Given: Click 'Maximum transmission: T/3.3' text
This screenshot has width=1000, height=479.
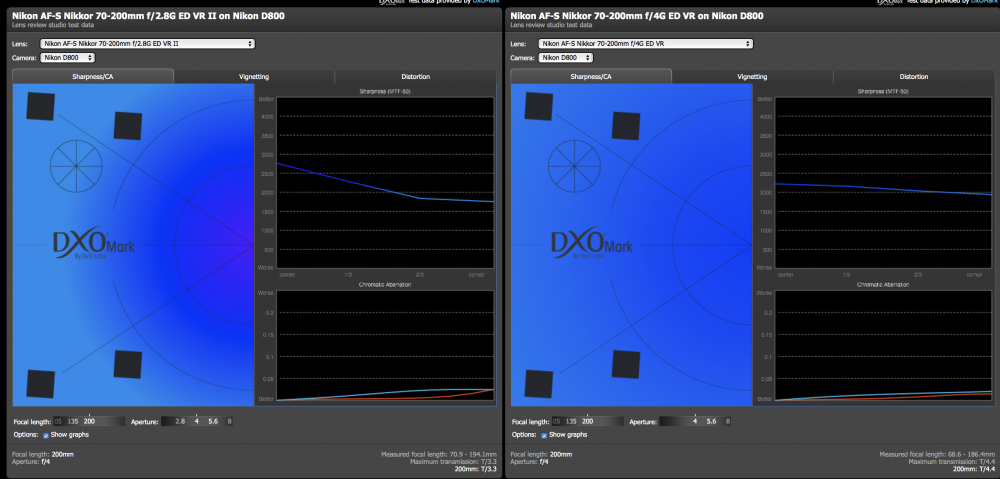Looking at the screenshot, I should pyautogui.click(x=453, y=461).
